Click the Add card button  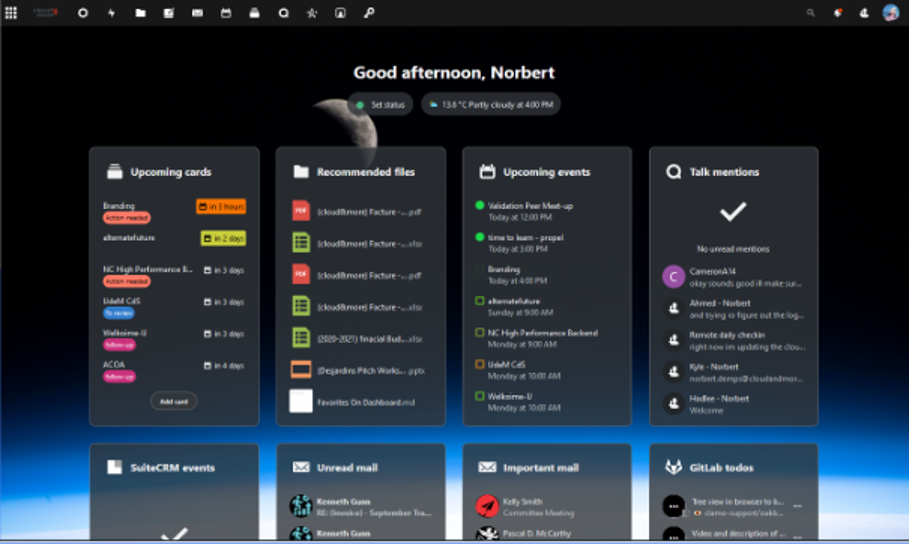(x=174, y=401)
